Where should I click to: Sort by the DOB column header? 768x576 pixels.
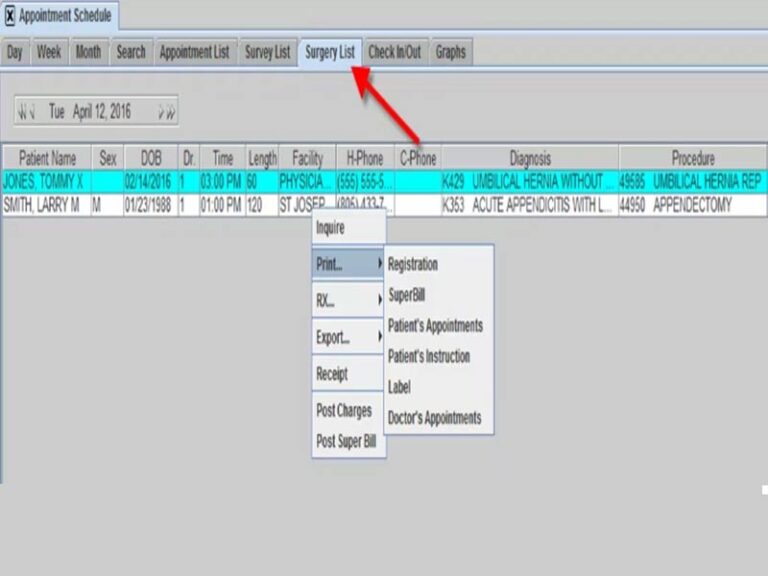(x=151, y=158)
